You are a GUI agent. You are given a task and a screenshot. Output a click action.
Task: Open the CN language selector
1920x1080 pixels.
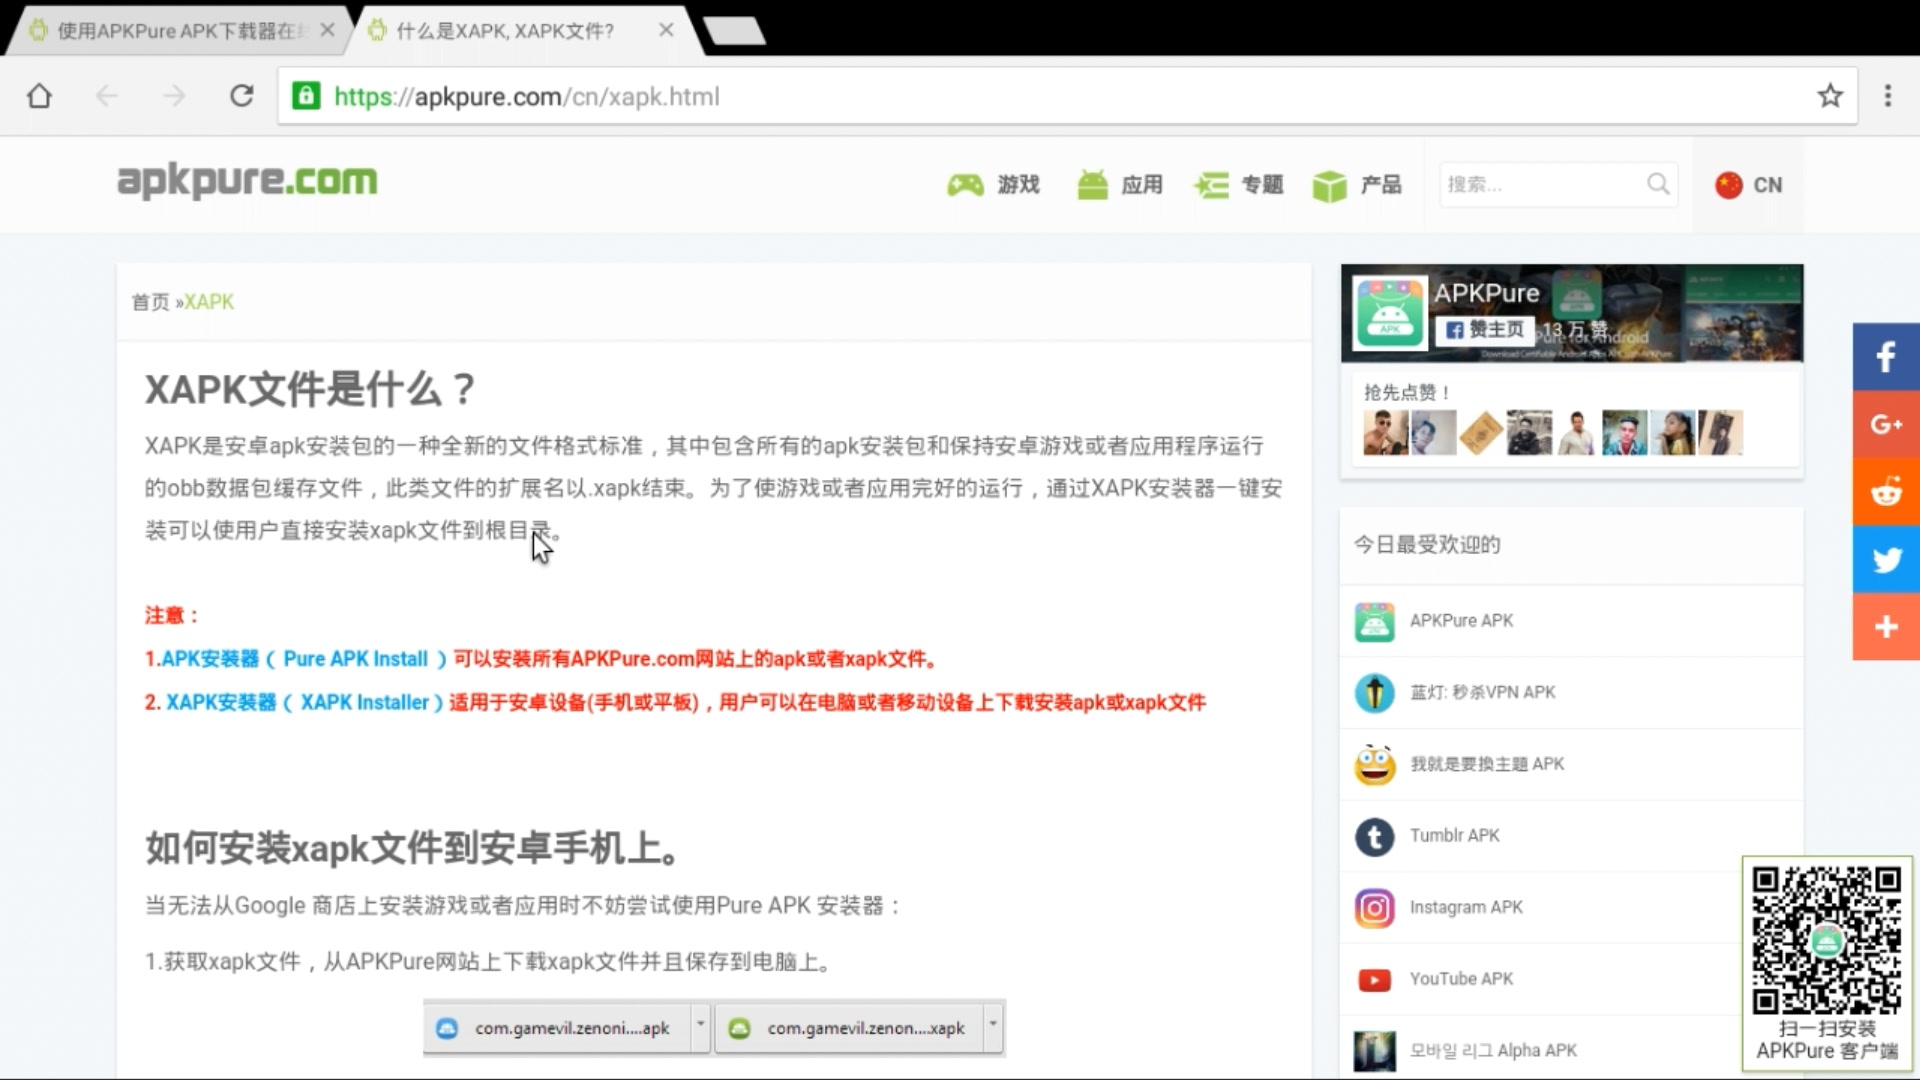[1748, 185]
